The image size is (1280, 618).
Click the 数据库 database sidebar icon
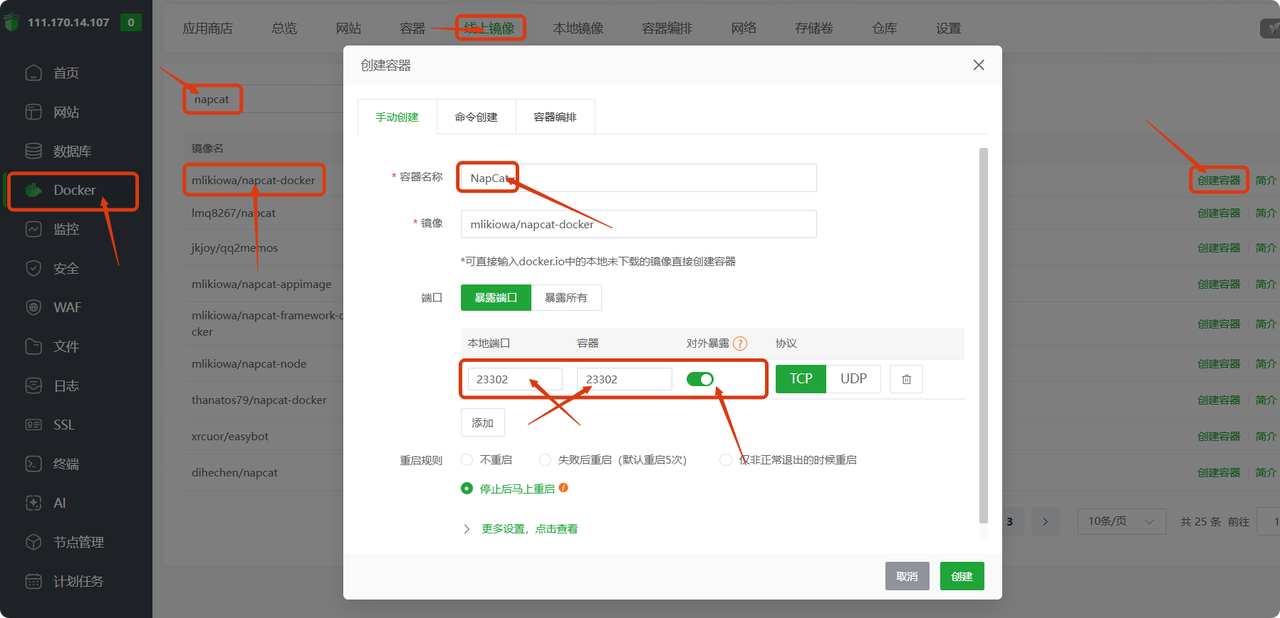pyautogui.click(x=34, y=151)
